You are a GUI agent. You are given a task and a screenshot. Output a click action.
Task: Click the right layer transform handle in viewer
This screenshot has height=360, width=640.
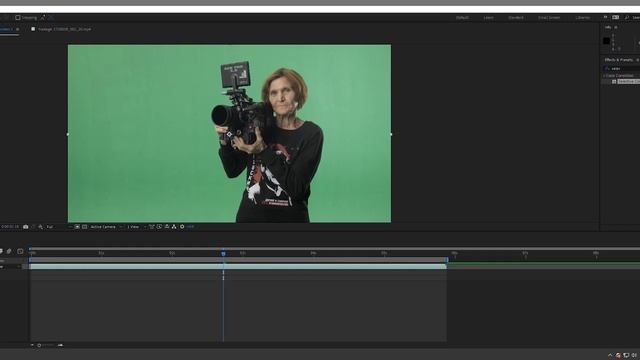tap(391, 134)
